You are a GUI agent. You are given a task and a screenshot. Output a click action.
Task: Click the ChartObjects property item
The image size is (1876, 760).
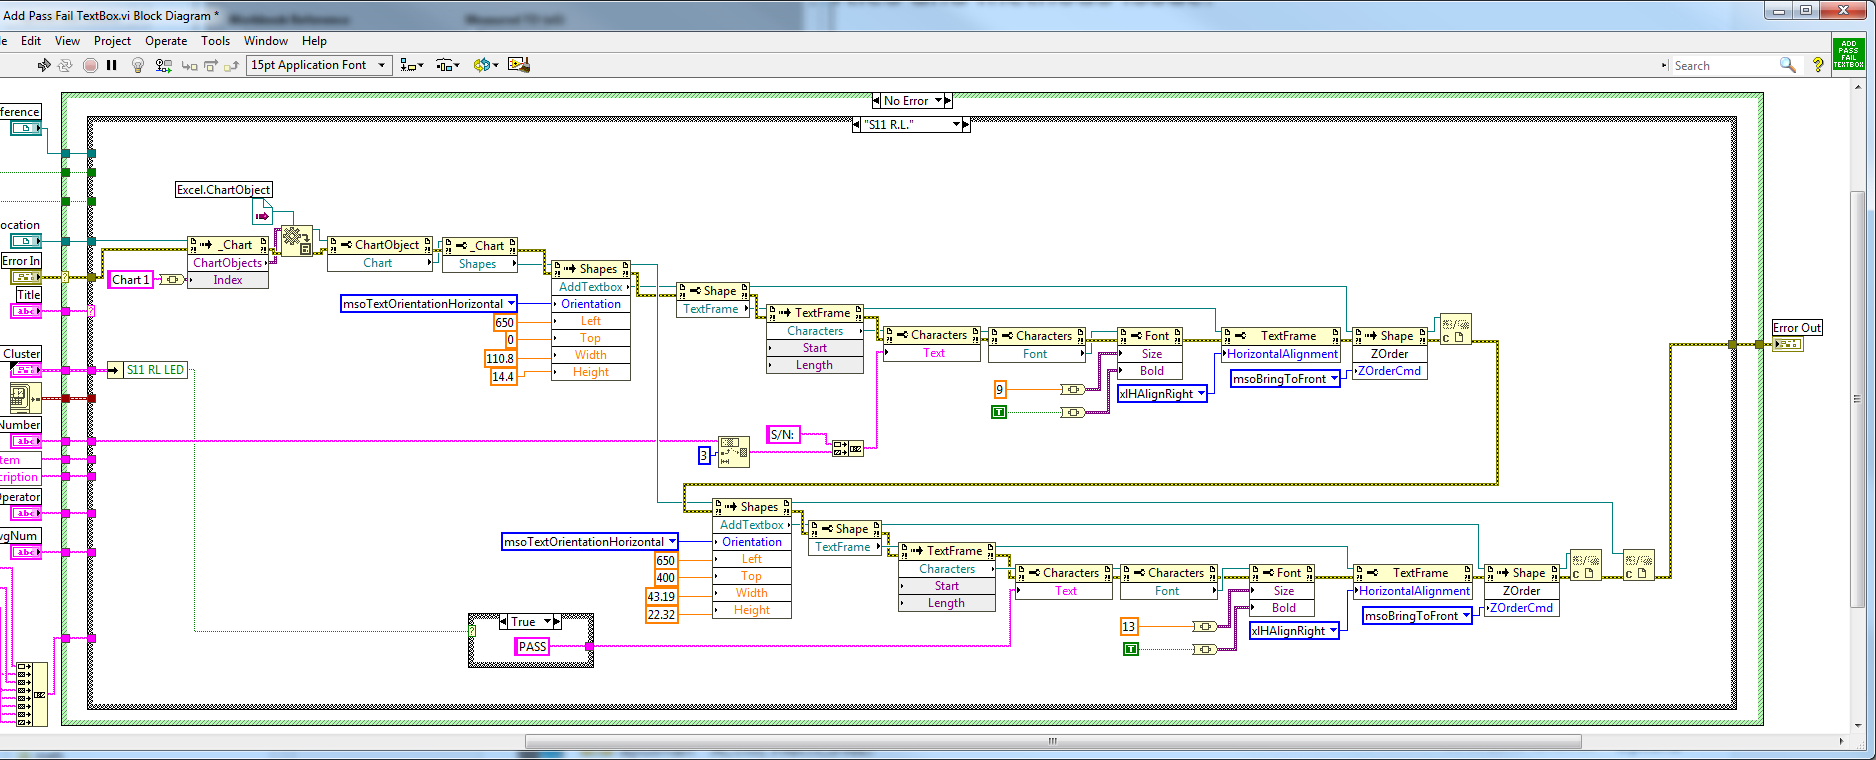point(228,263)
